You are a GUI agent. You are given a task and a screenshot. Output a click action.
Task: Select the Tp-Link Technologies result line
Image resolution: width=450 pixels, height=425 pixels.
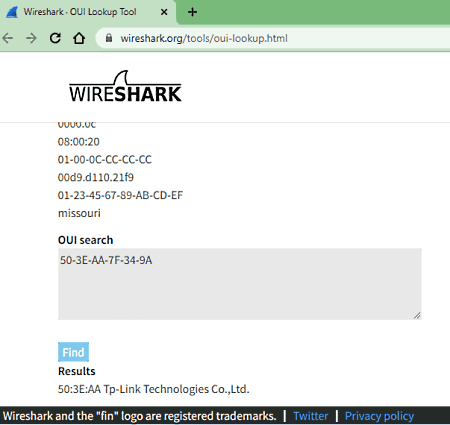tap(154, 389)
